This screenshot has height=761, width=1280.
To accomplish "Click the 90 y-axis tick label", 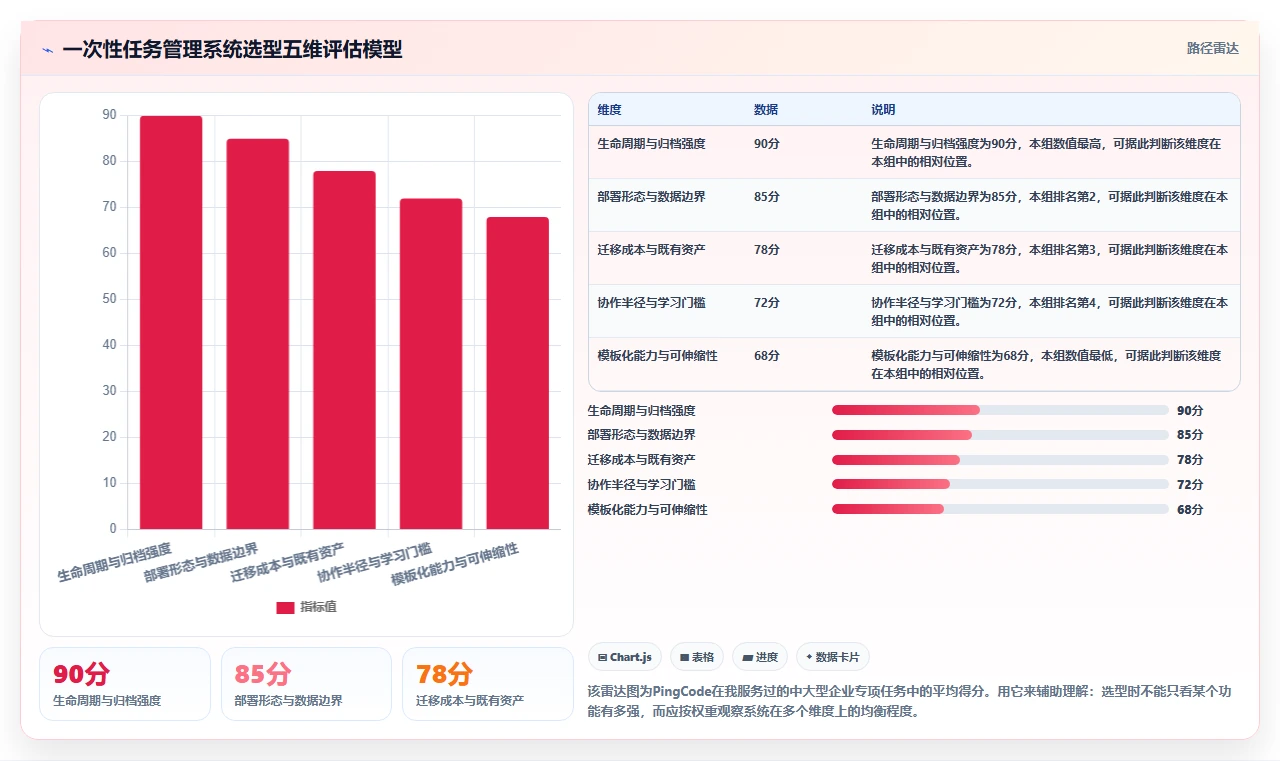I will click(109, 115).
